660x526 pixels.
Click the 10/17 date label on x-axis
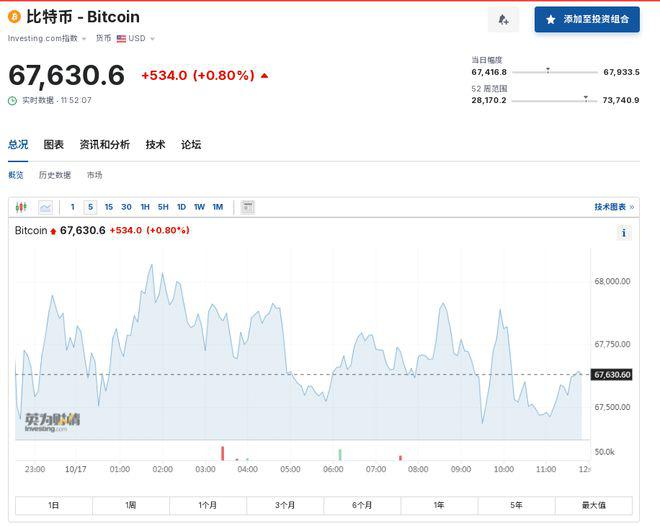click(x=76, y=469)
